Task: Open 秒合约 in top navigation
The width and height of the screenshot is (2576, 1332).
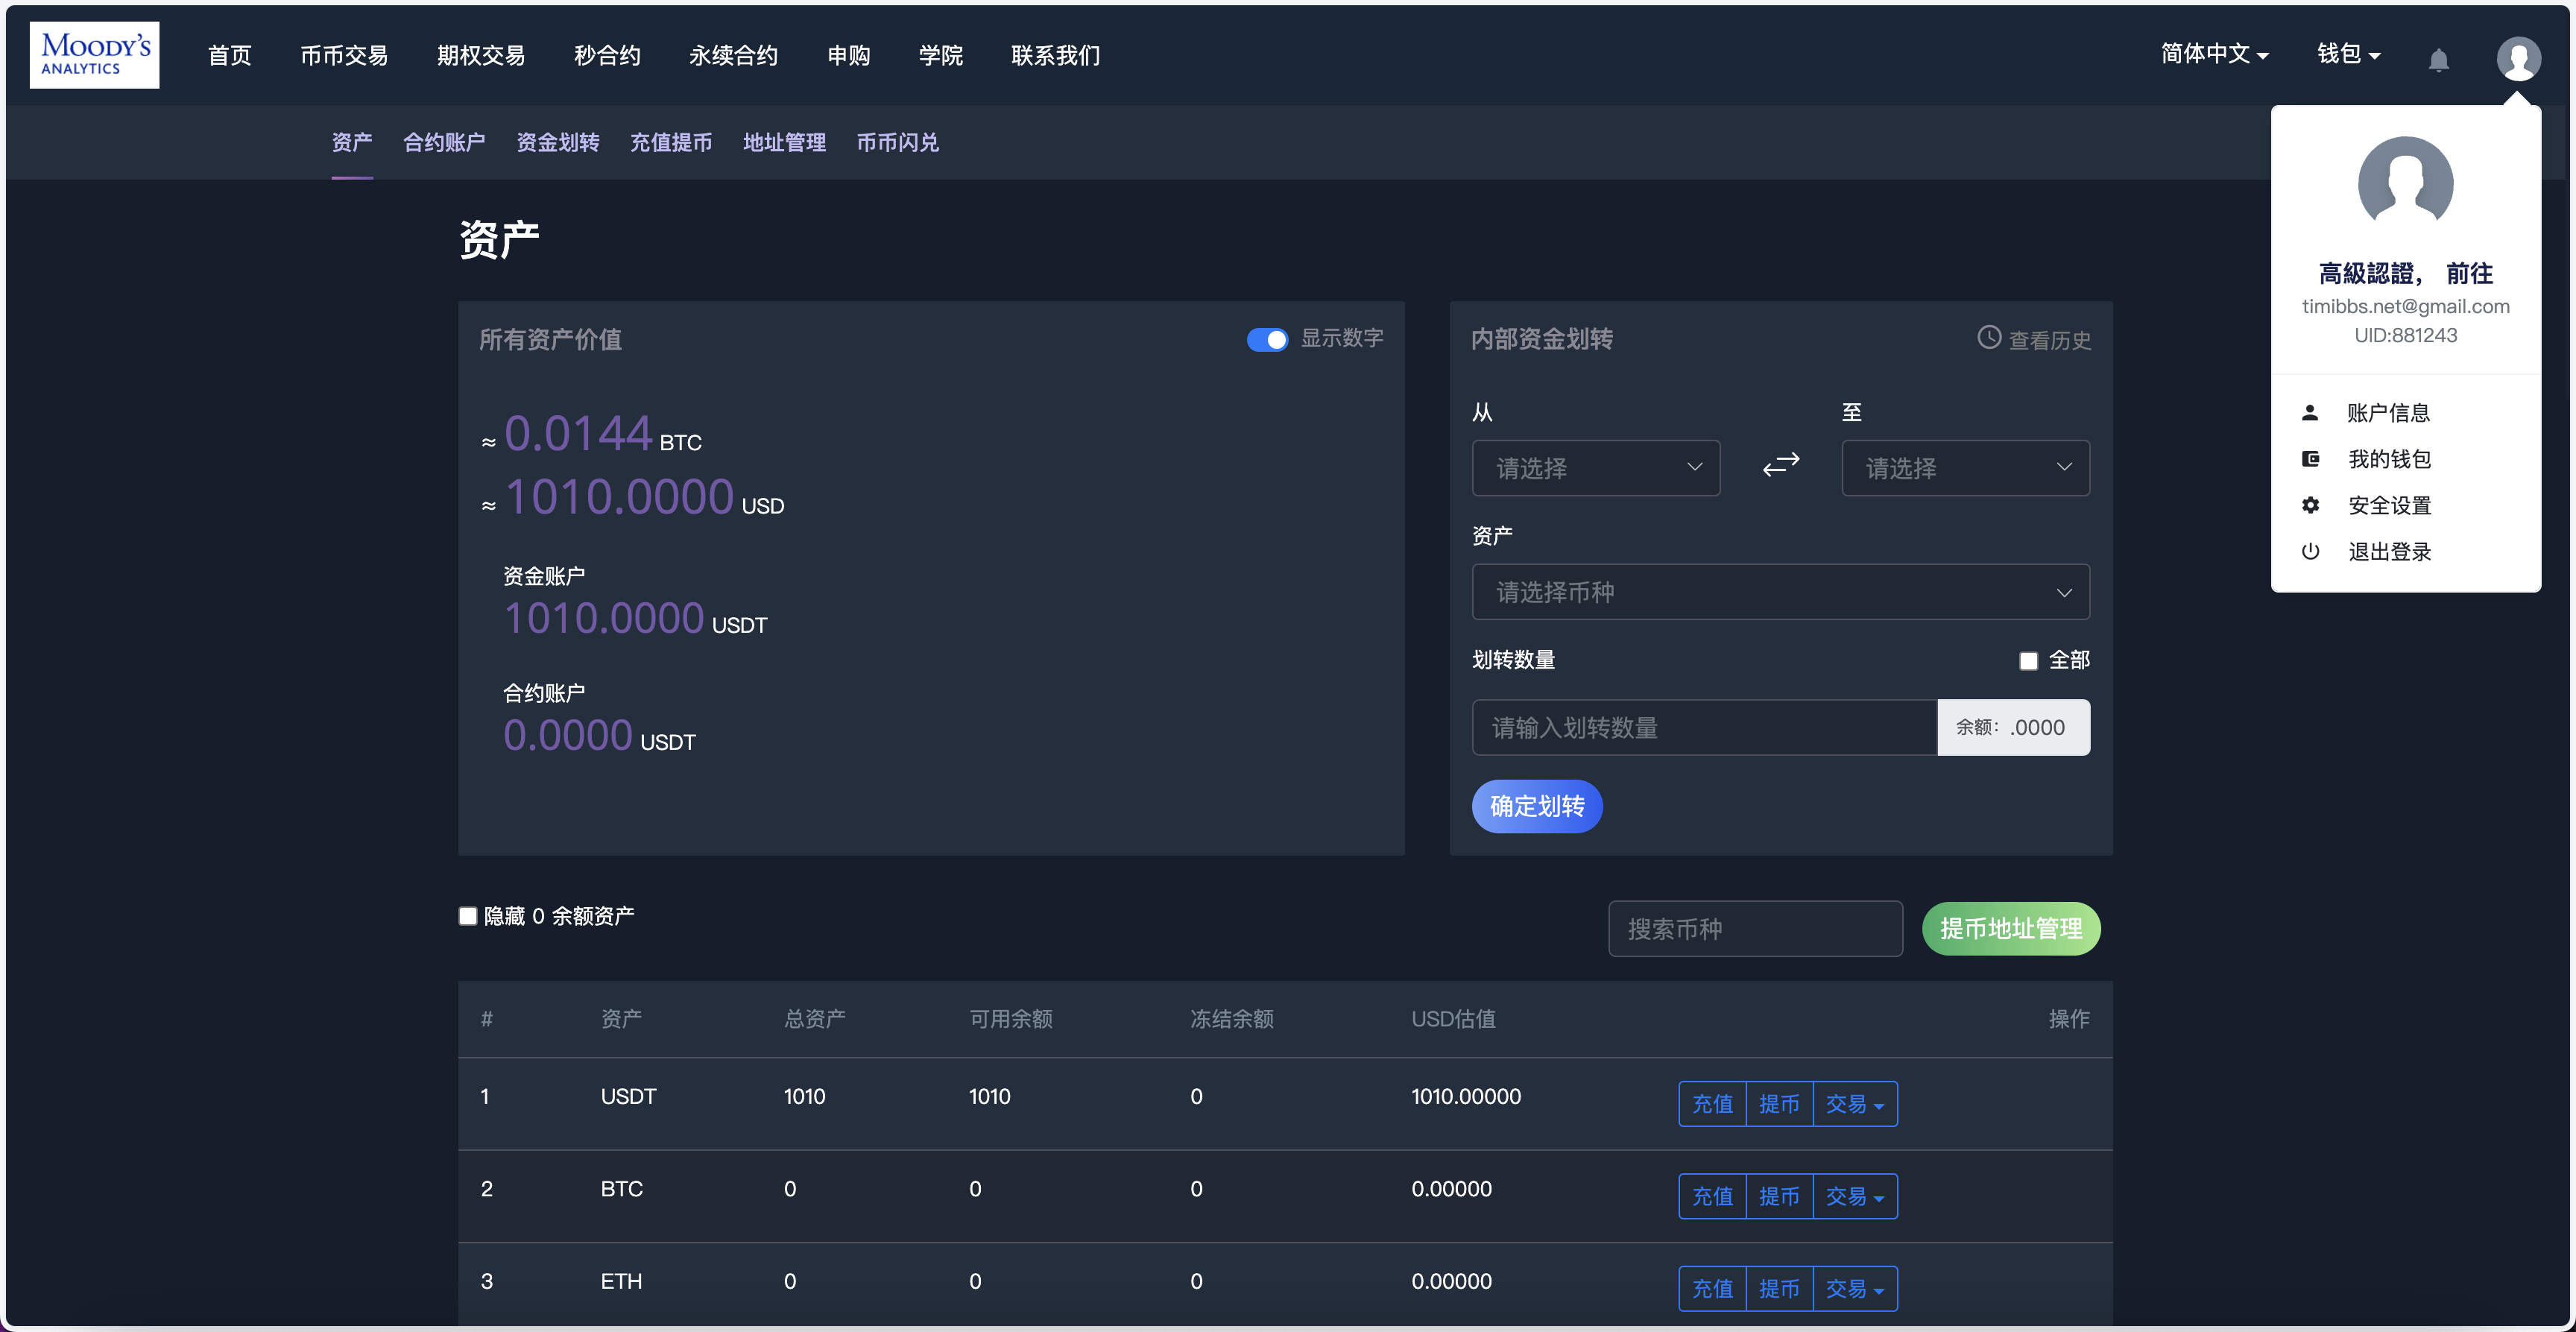Action: coord(607,55)
